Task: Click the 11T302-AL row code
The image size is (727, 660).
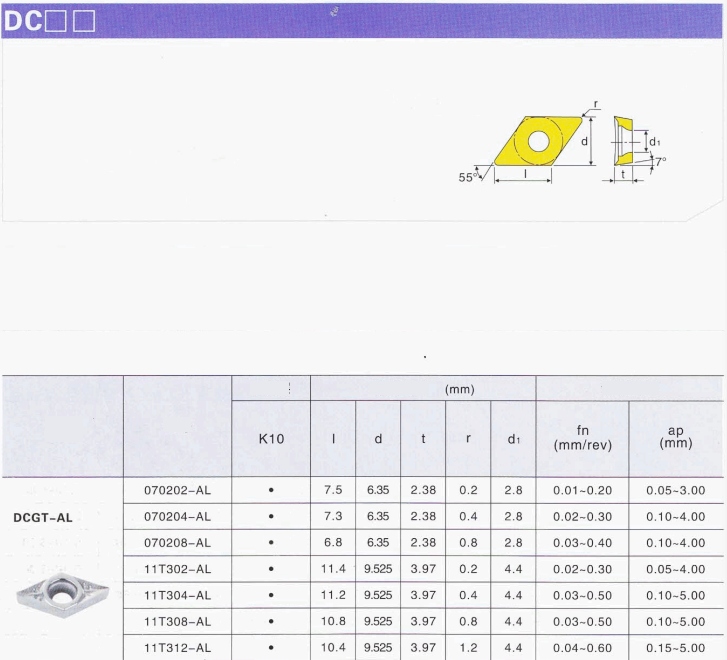Action: [178, 569]
